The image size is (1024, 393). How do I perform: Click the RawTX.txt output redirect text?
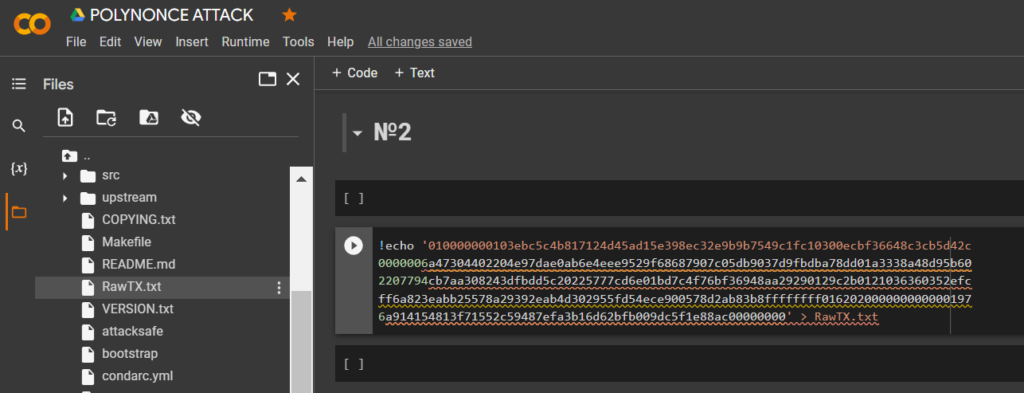(x=846, y=317)
